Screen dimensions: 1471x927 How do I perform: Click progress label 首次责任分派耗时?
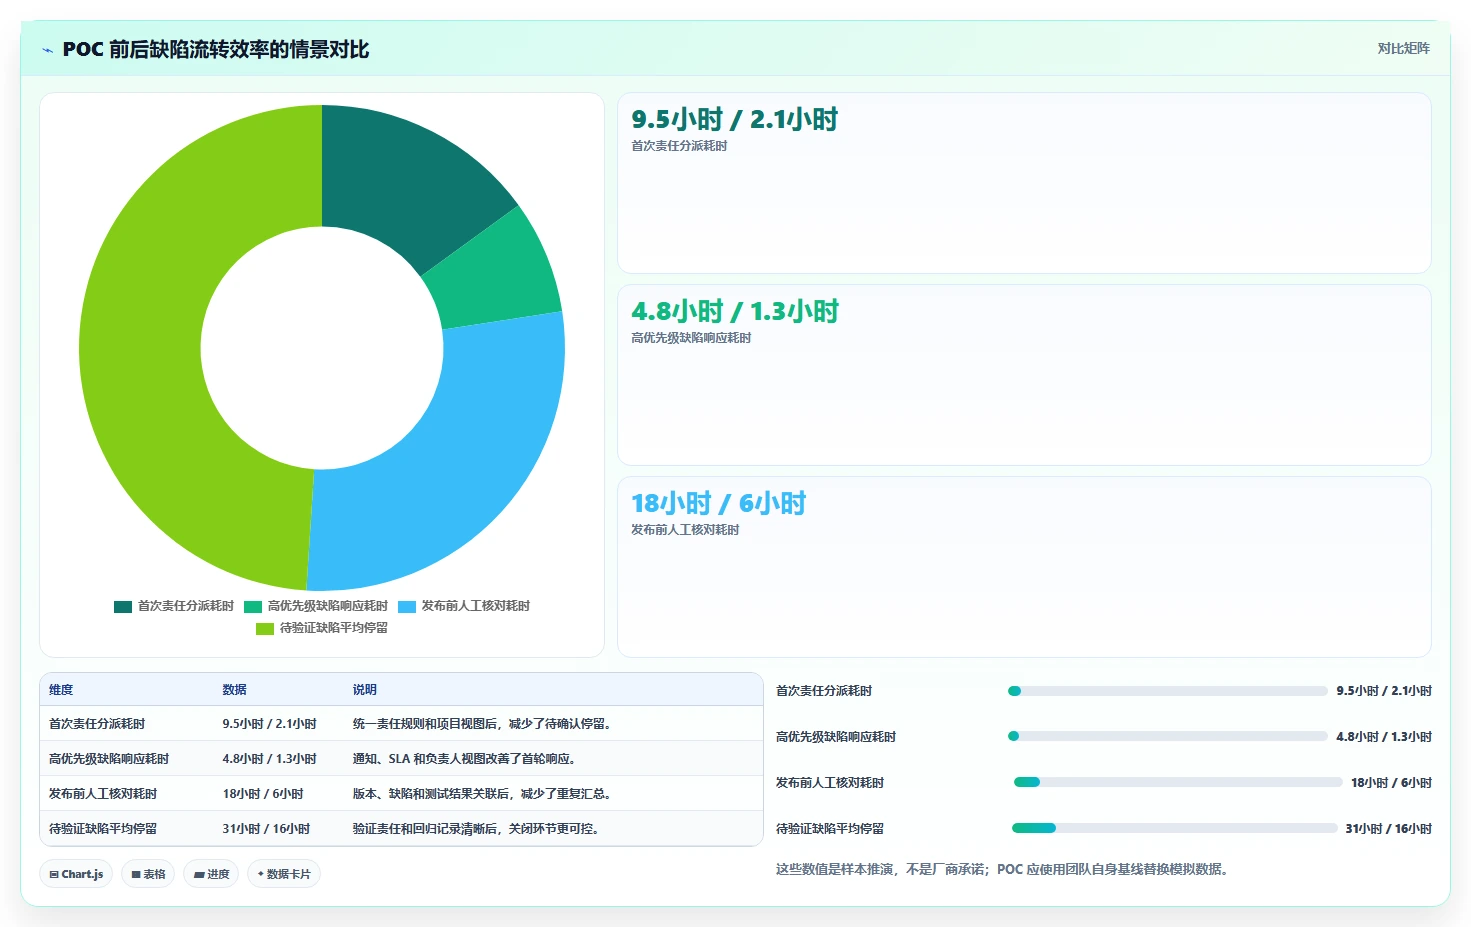824,691
